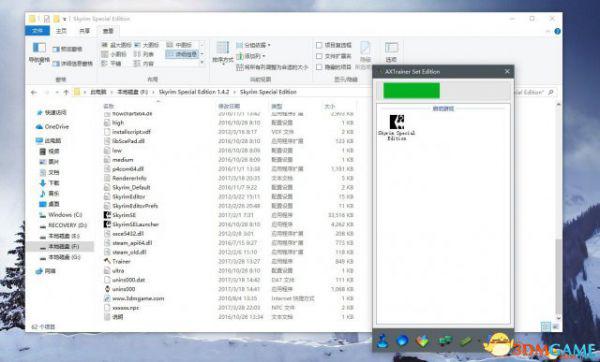Toggle the hidden items checkbox
This screenshot has height=362, width=600.
tap(319, 67)
